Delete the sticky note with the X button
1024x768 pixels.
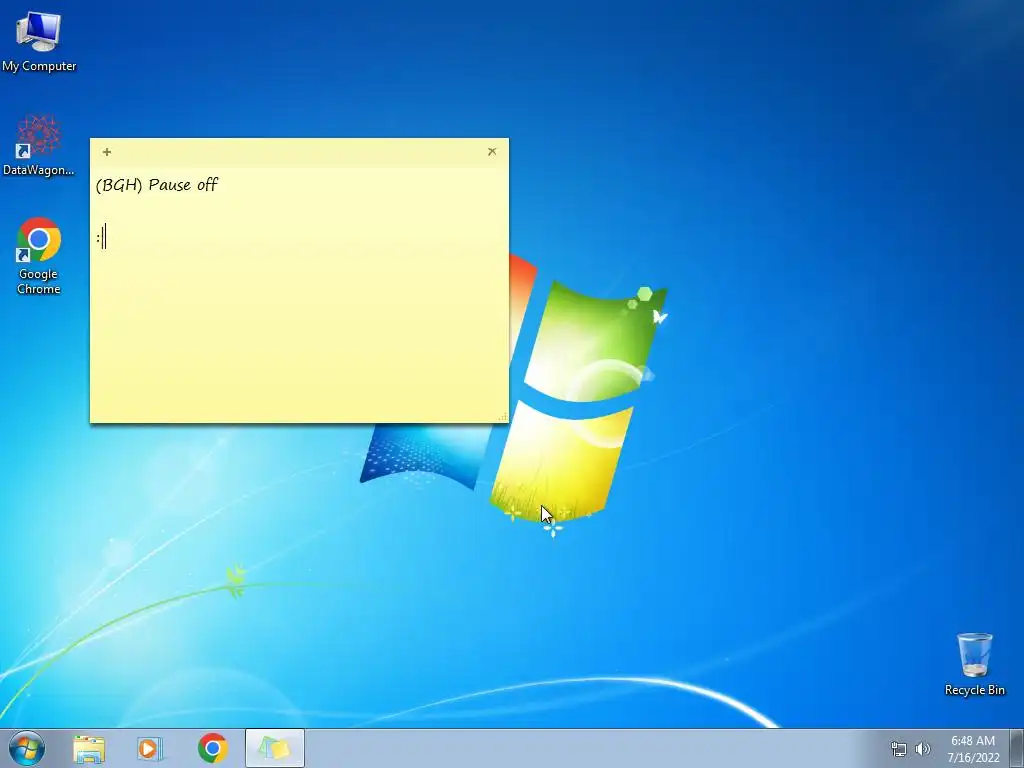tap(492, 152)
